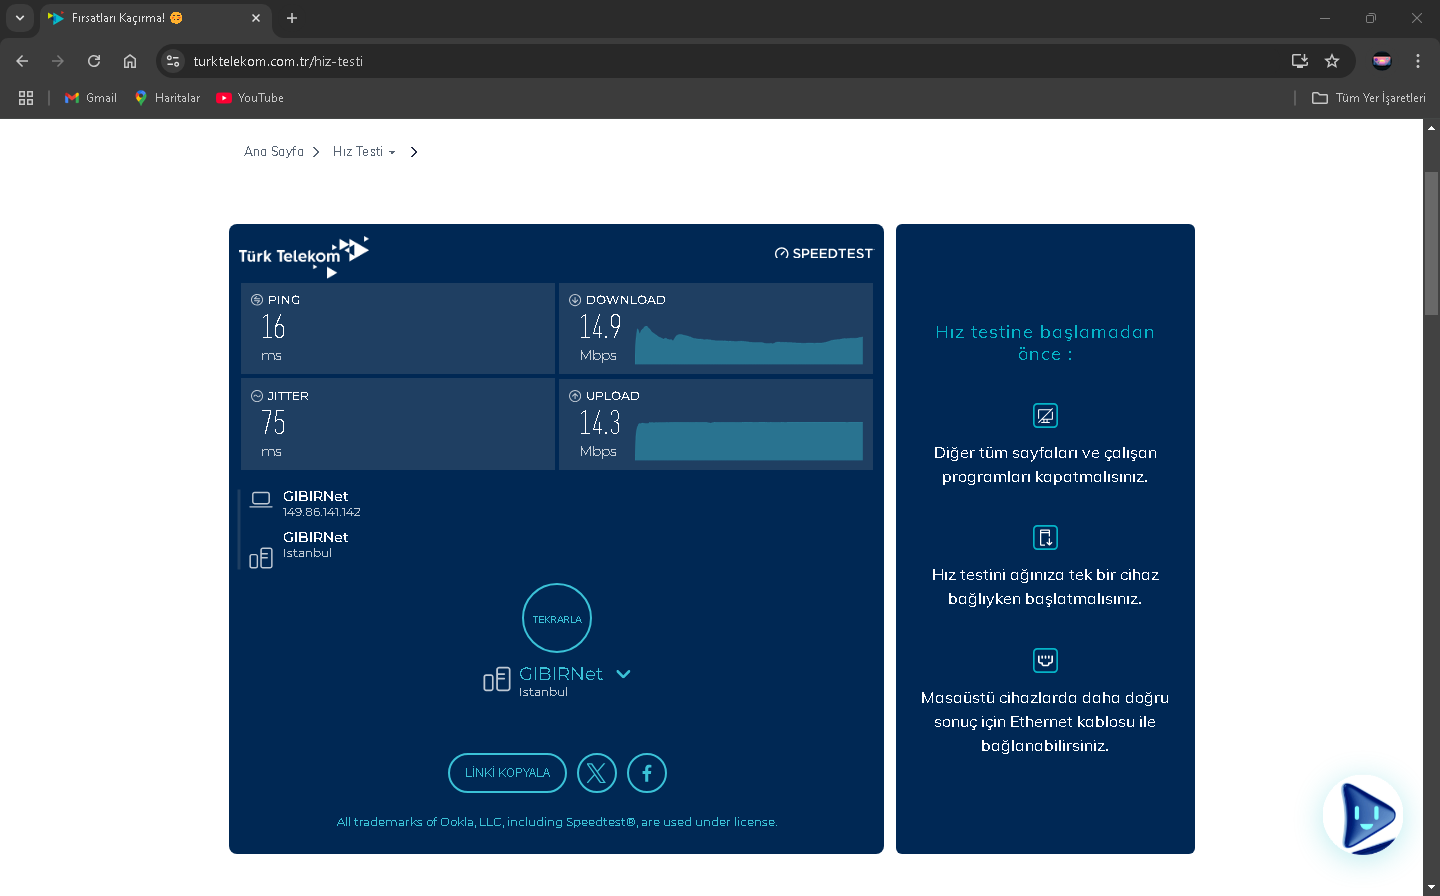Click the ping icon

[257, 300]
